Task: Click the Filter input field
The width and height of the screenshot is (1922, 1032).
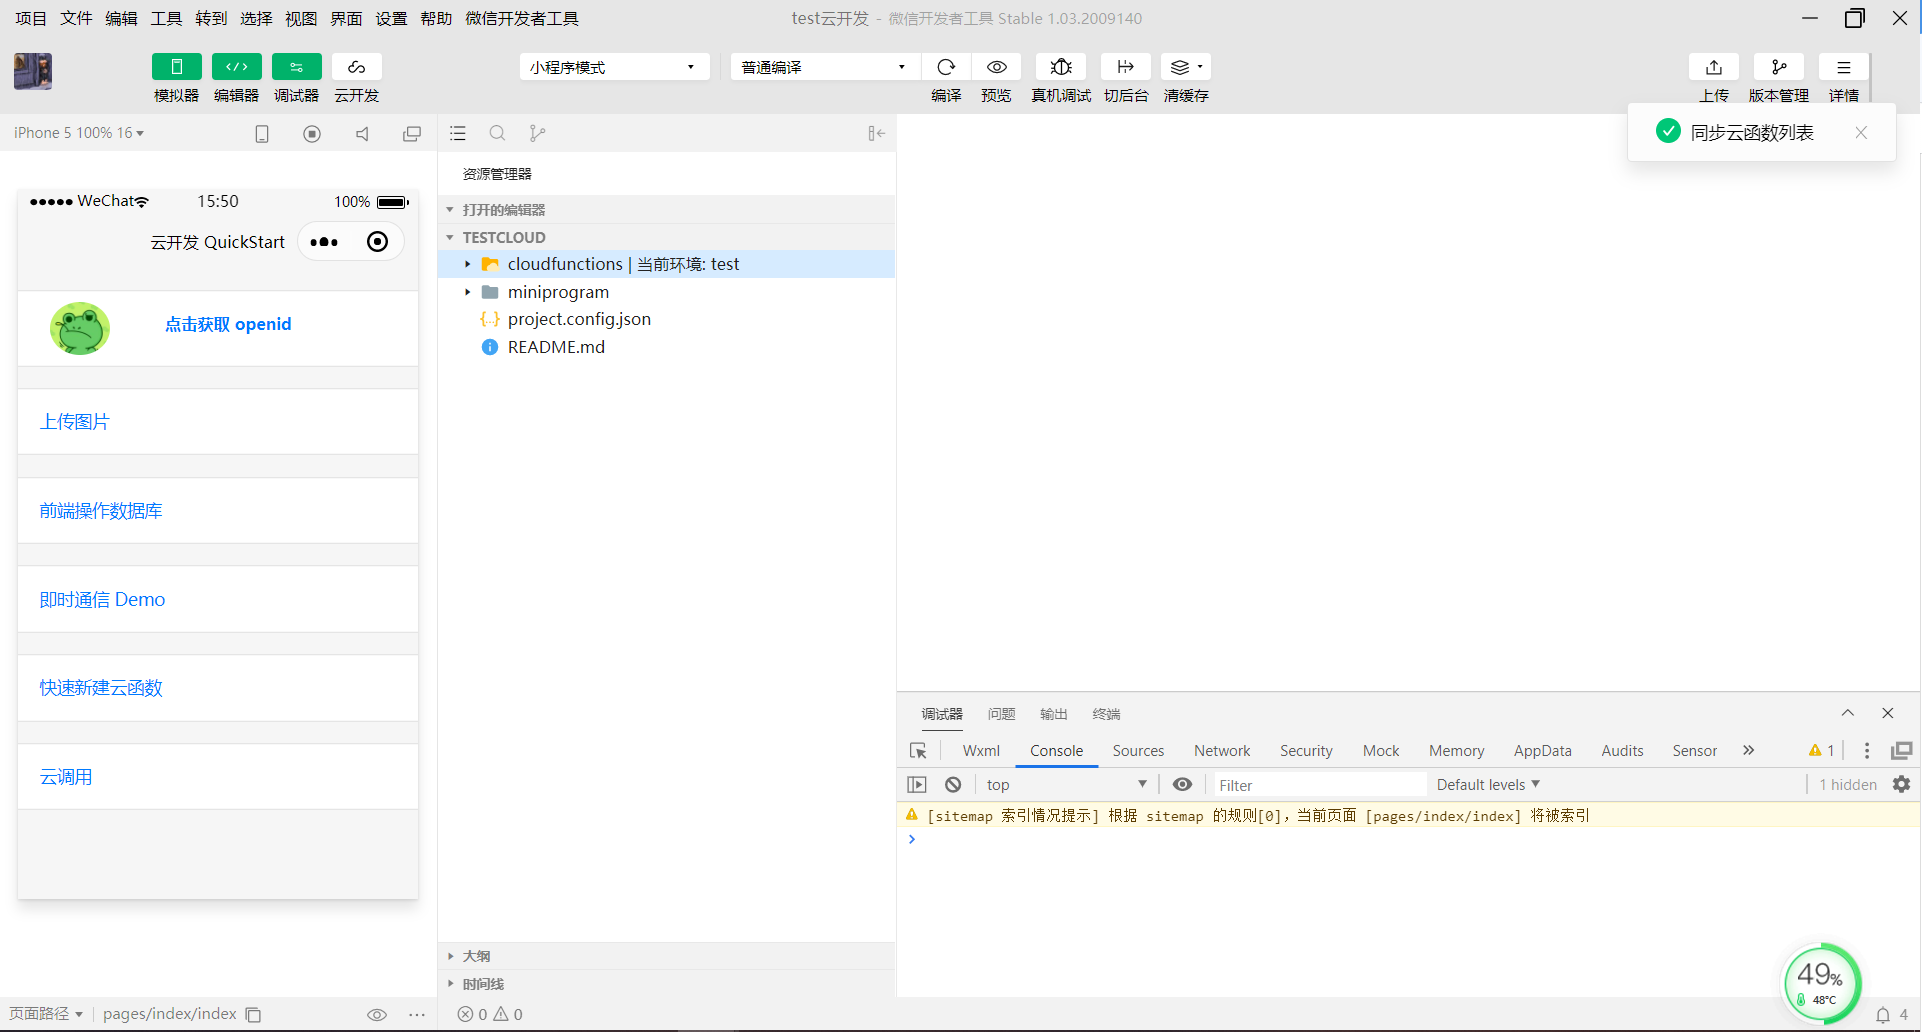Action: (1318, 784)
